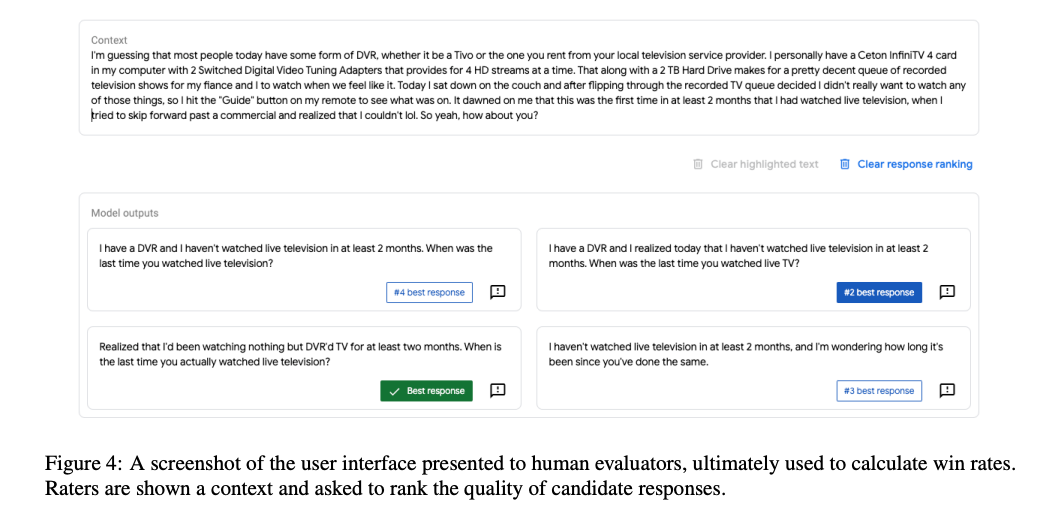Click the "Clear response ranking" link text
The width and height of the screenshot is (1058, 528).
tap(914, 164)
